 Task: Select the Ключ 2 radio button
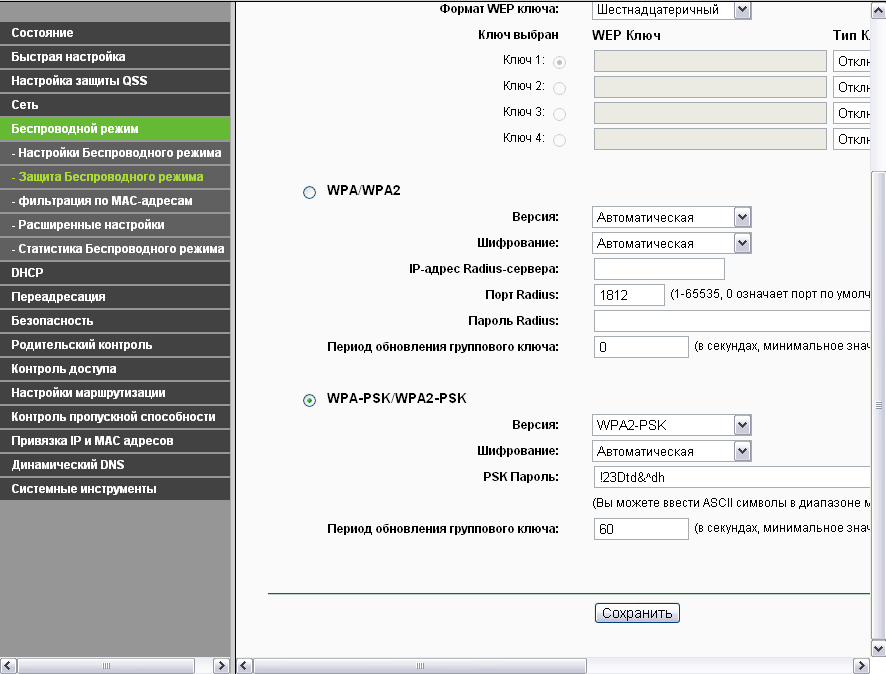click(559, 88)
